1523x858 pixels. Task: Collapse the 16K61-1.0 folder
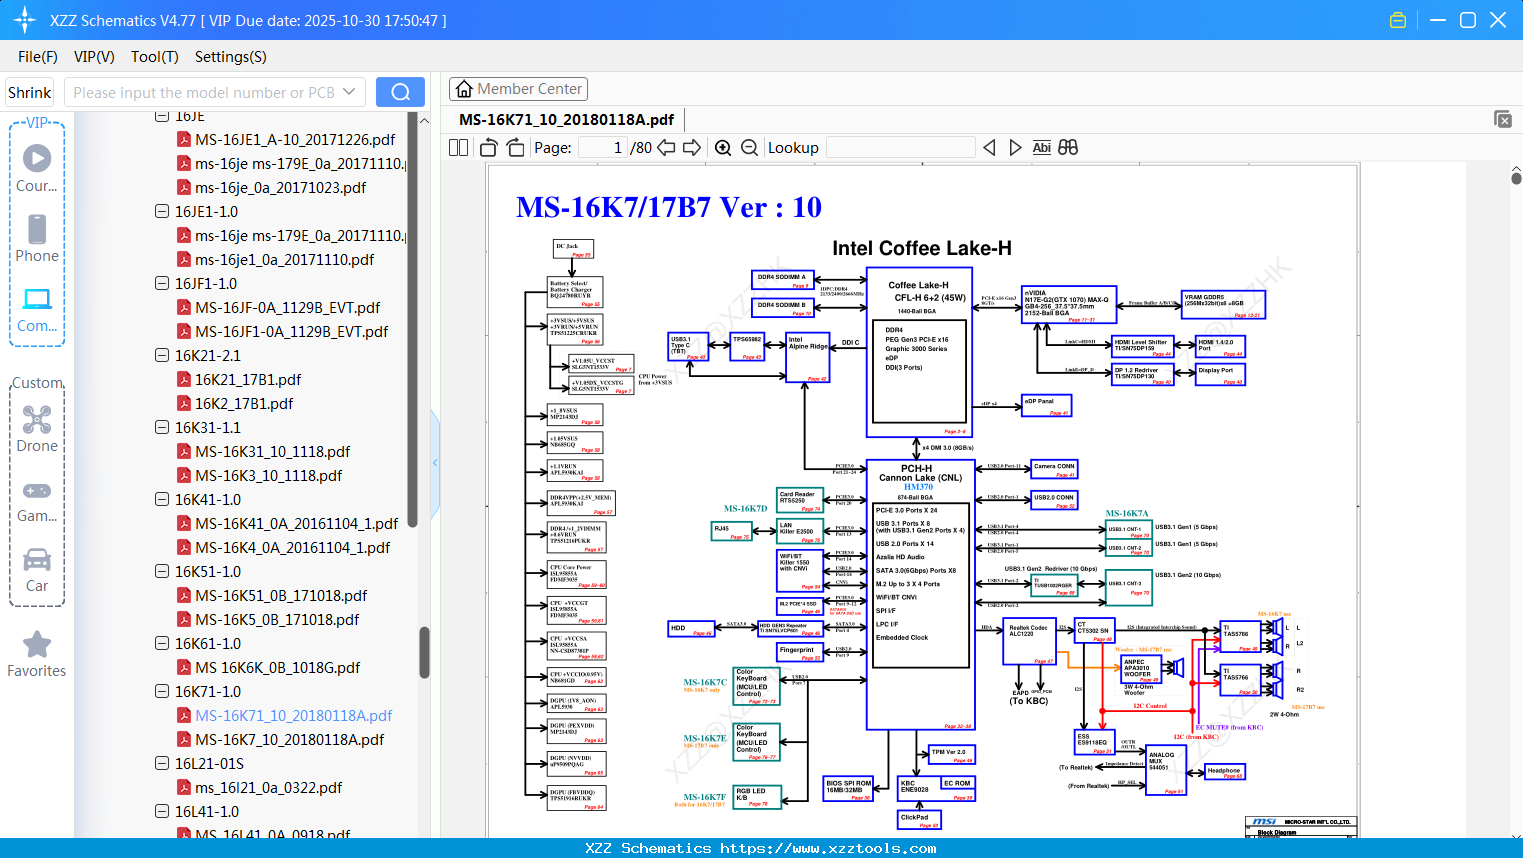point(162,644)
